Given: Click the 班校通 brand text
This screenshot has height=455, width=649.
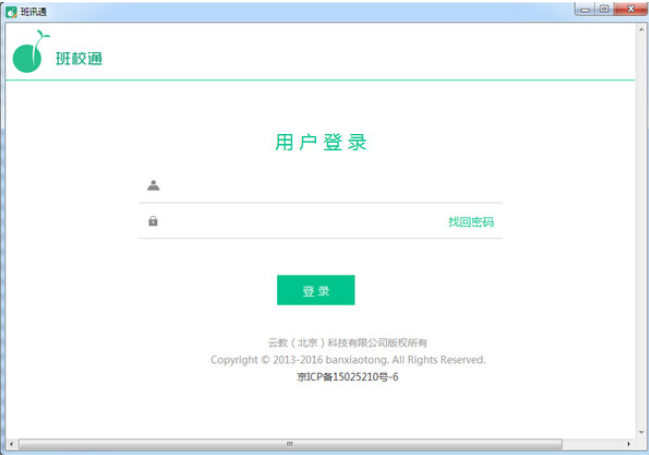Looking at the screenshot, I should tap(79, 58).
